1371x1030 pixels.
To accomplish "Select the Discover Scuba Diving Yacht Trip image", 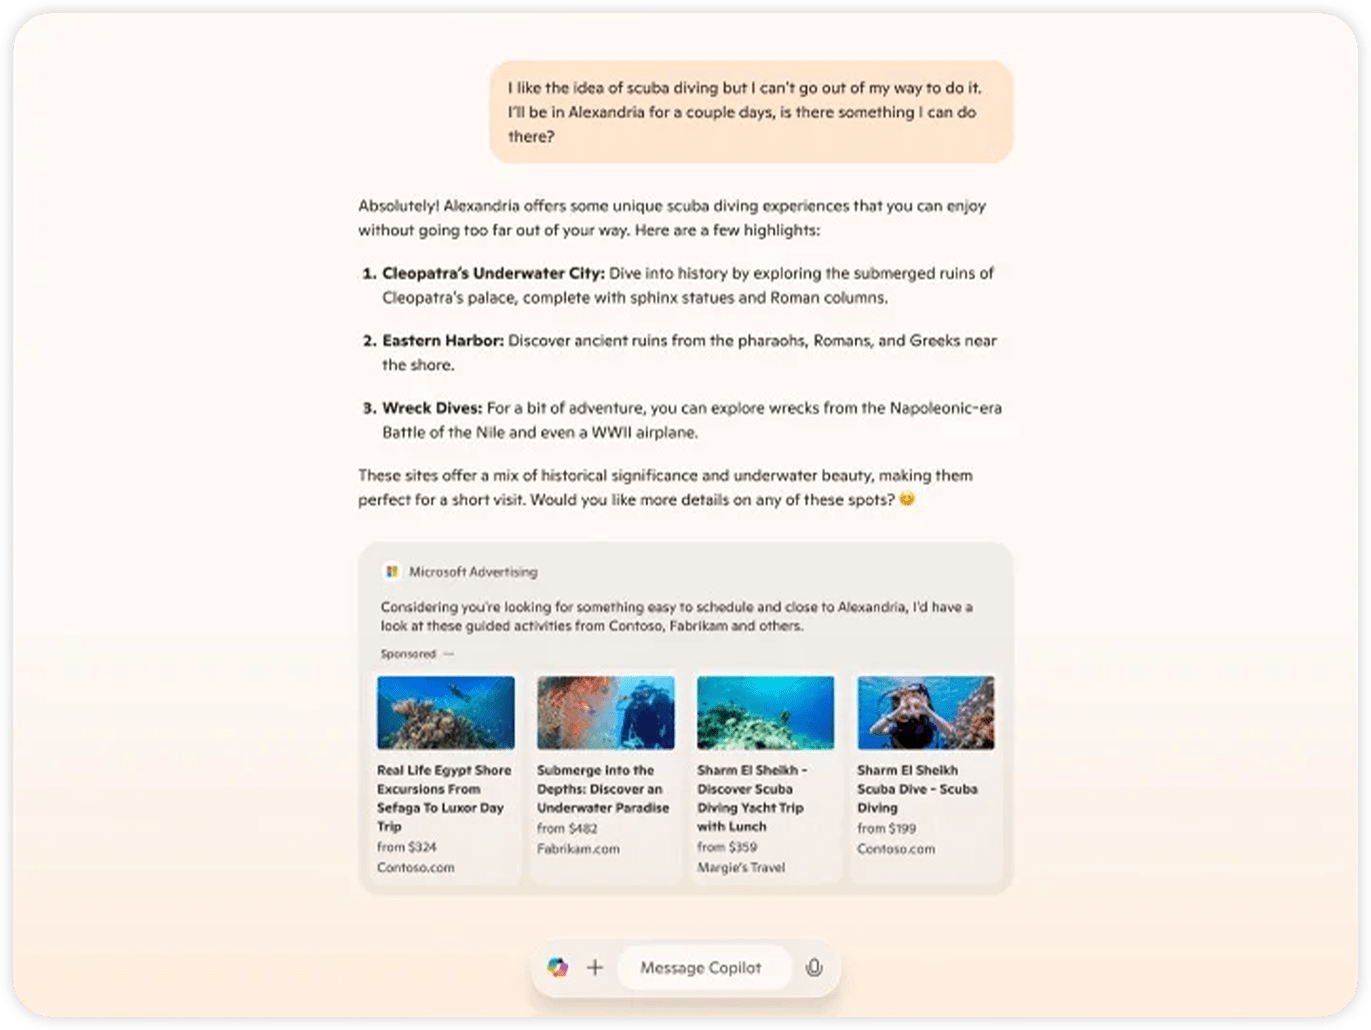I will coord(765,712).
